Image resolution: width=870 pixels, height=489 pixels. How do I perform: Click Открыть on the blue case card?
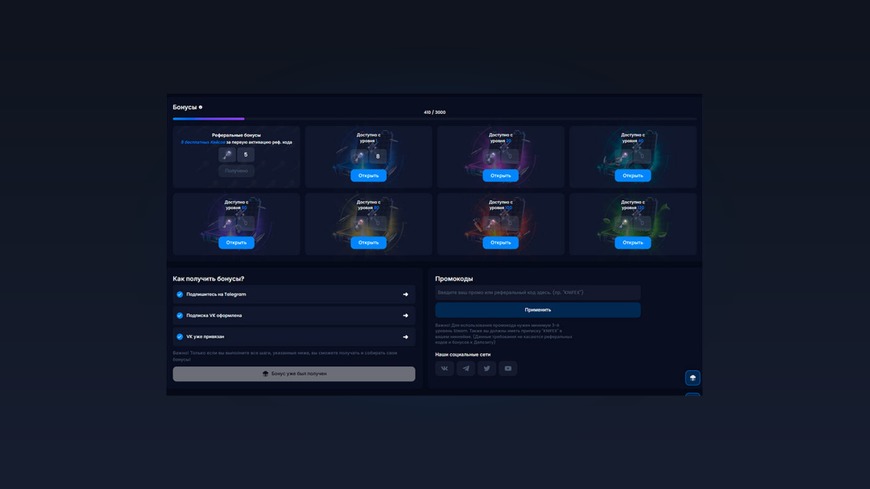click(368, 175)
